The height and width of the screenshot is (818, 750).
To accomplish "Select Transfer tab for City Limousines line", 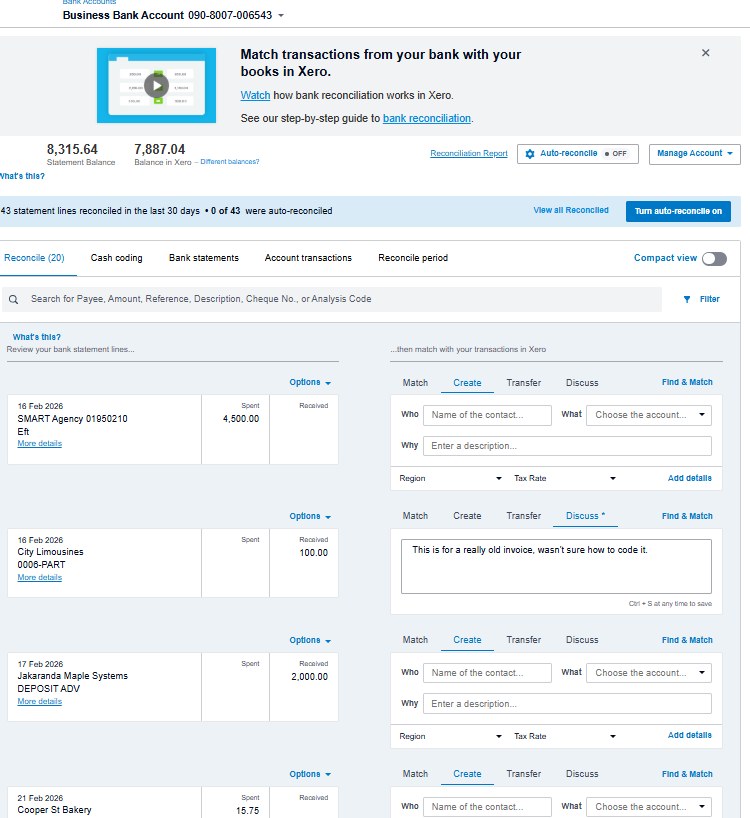I will tap(523, 516).
